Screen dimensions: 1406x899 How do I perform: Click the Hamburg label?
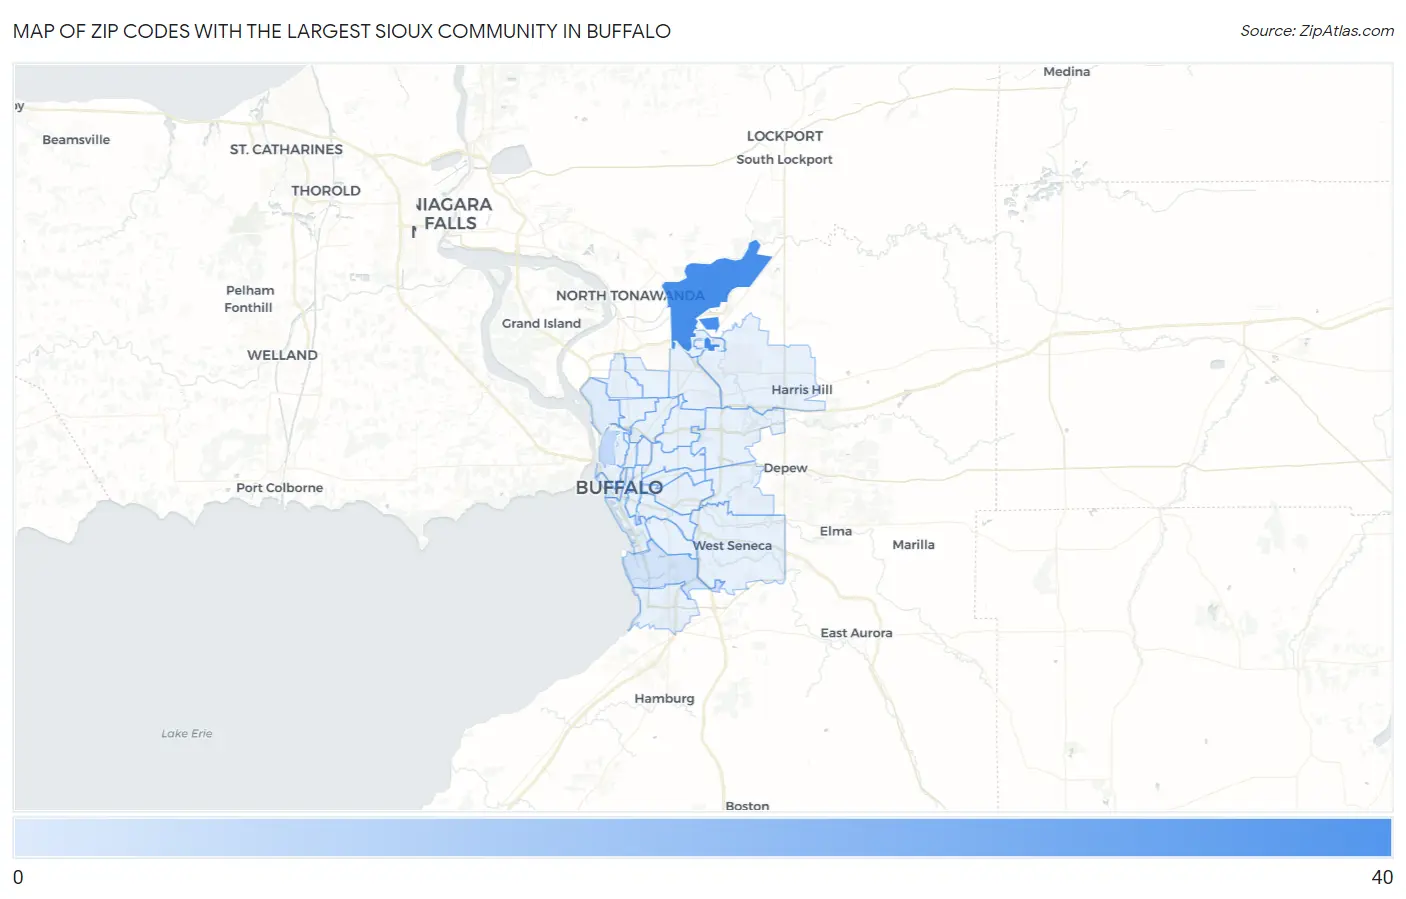click(x=664, y=699)
